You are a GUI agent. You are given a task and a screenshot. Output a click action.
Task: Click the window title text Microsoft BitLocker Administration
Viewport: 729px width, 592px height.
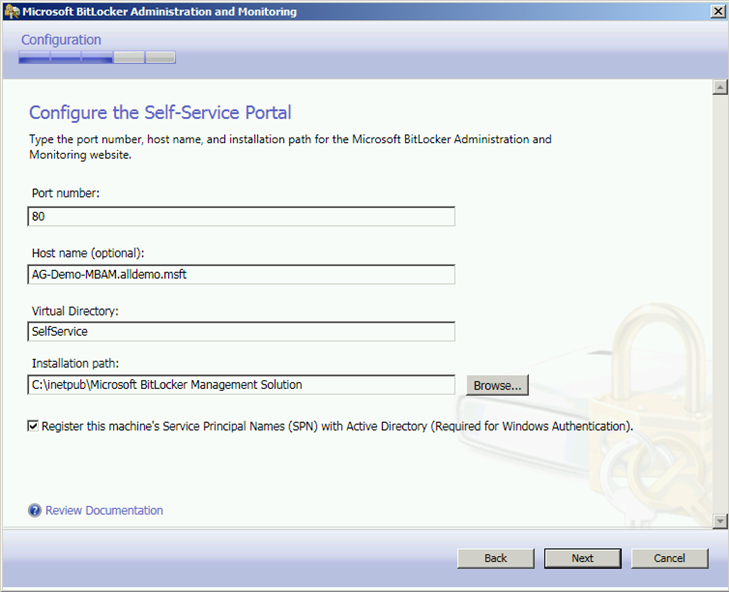[159, 12]
